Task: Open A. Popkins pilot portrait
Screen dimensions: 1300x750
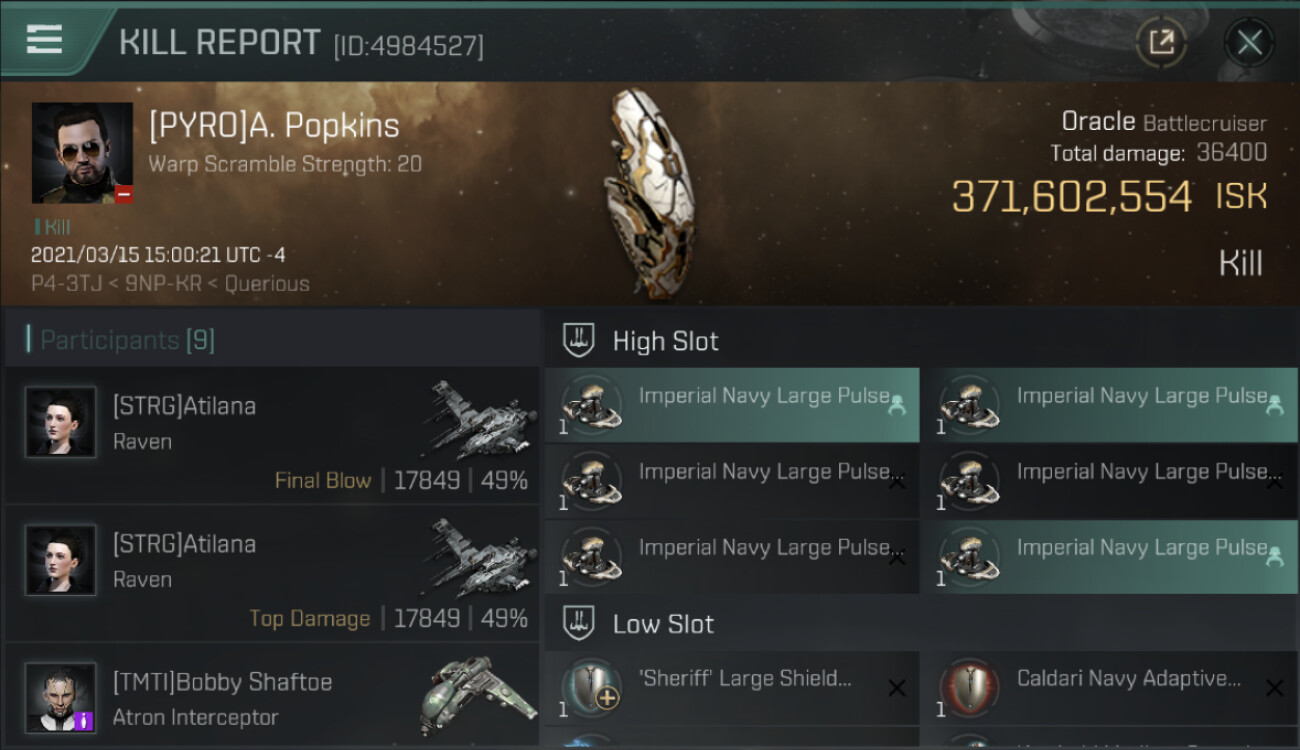Action: [82, 152]
